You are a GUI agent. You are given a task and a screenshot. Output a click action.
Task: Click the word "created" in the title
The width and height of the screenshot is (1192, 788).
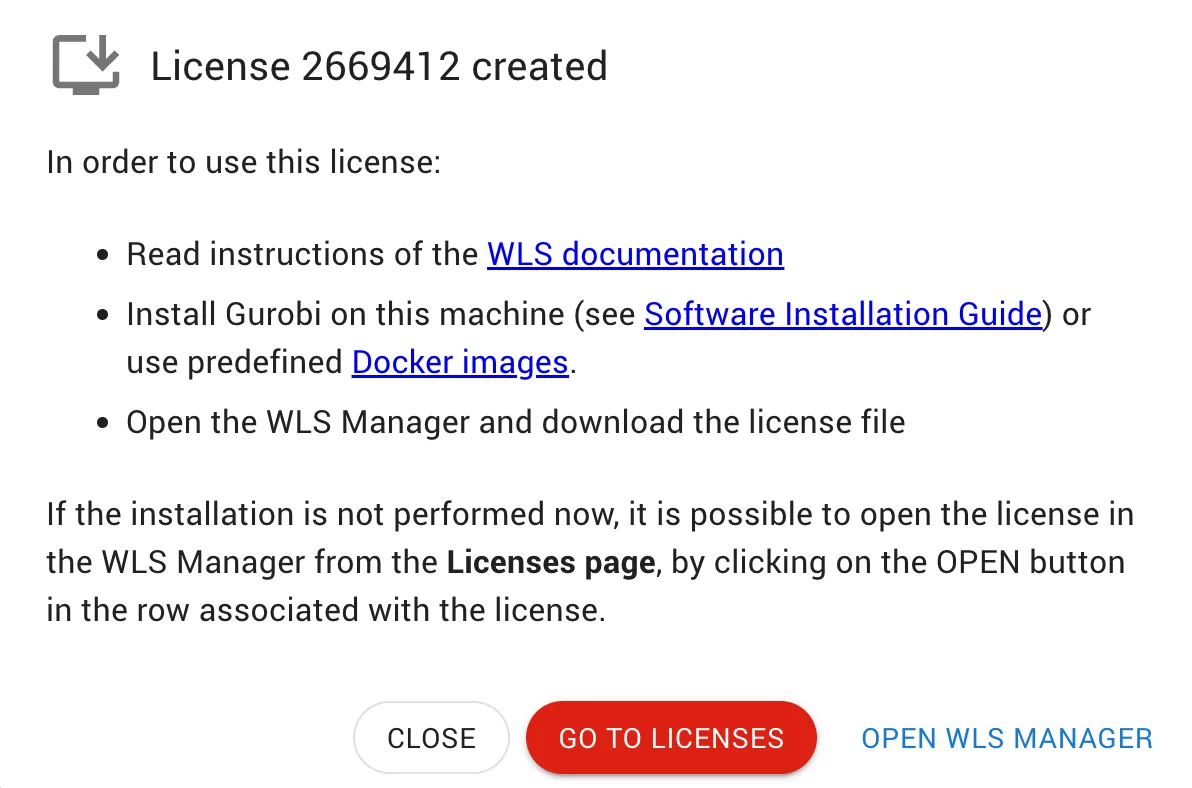pyautogui.click(x=539, y=67)
